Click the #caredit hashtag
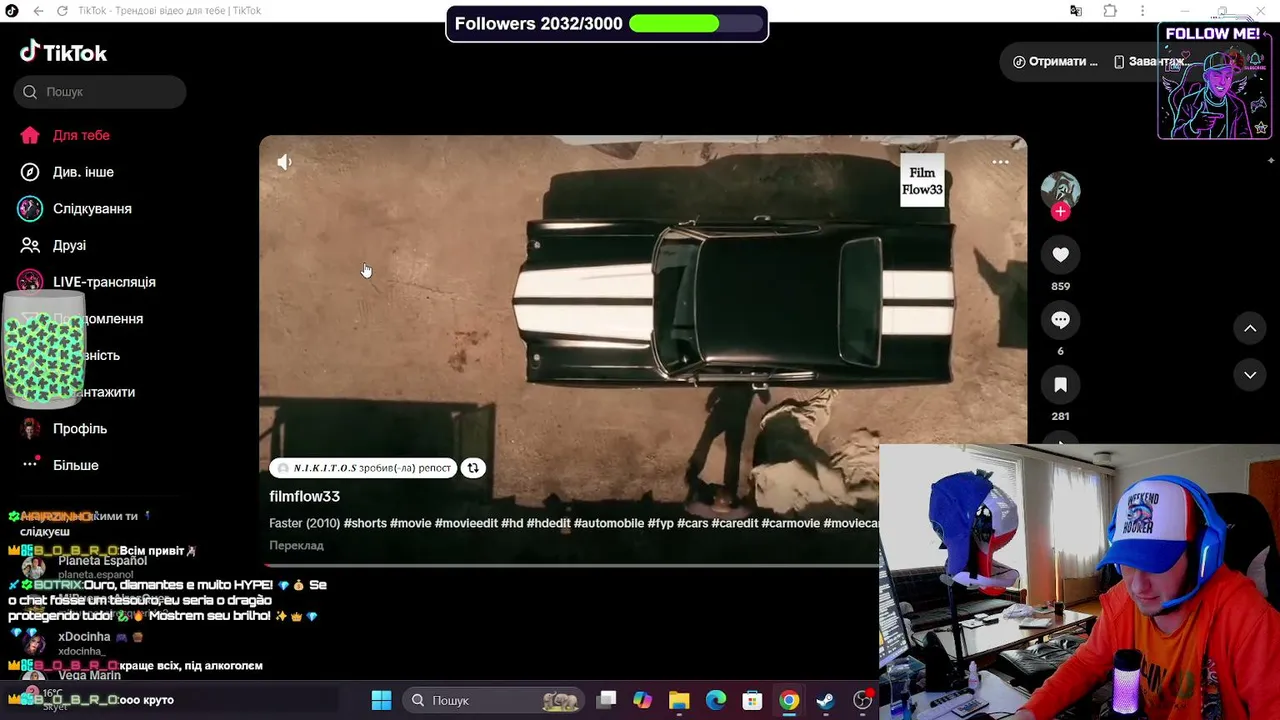This screenshot has width=1280, height=720. point(735,523)
